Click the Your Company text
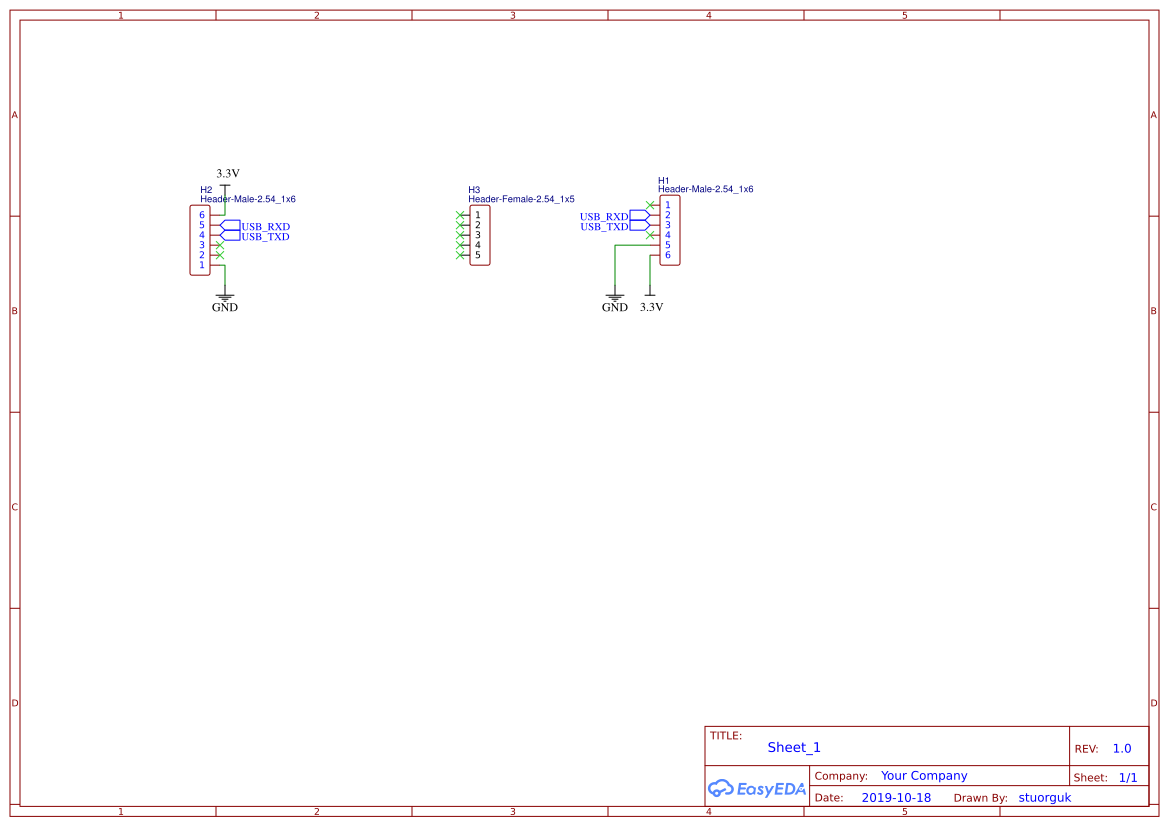Viewport: 1169px width, 827px height. click(x=923, y=775)
